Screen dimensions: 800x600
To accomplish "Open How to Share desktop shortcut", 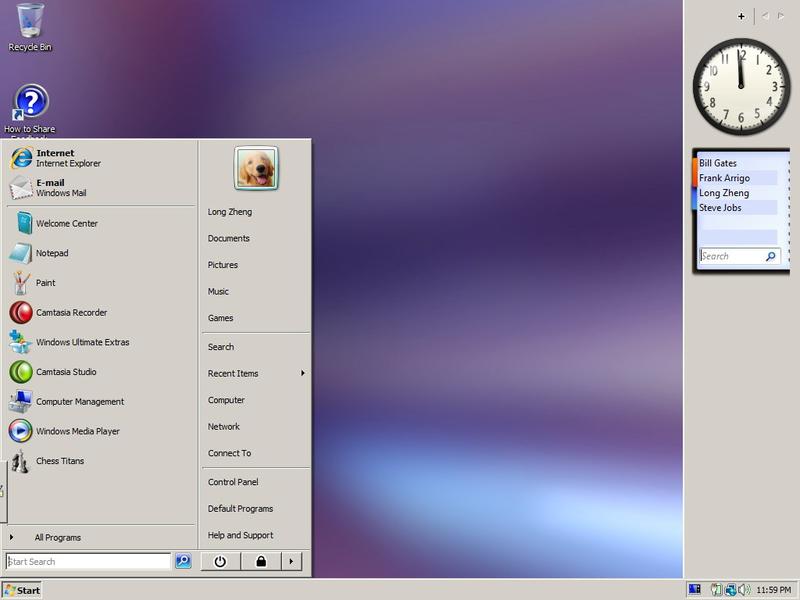I will [31, 102].
